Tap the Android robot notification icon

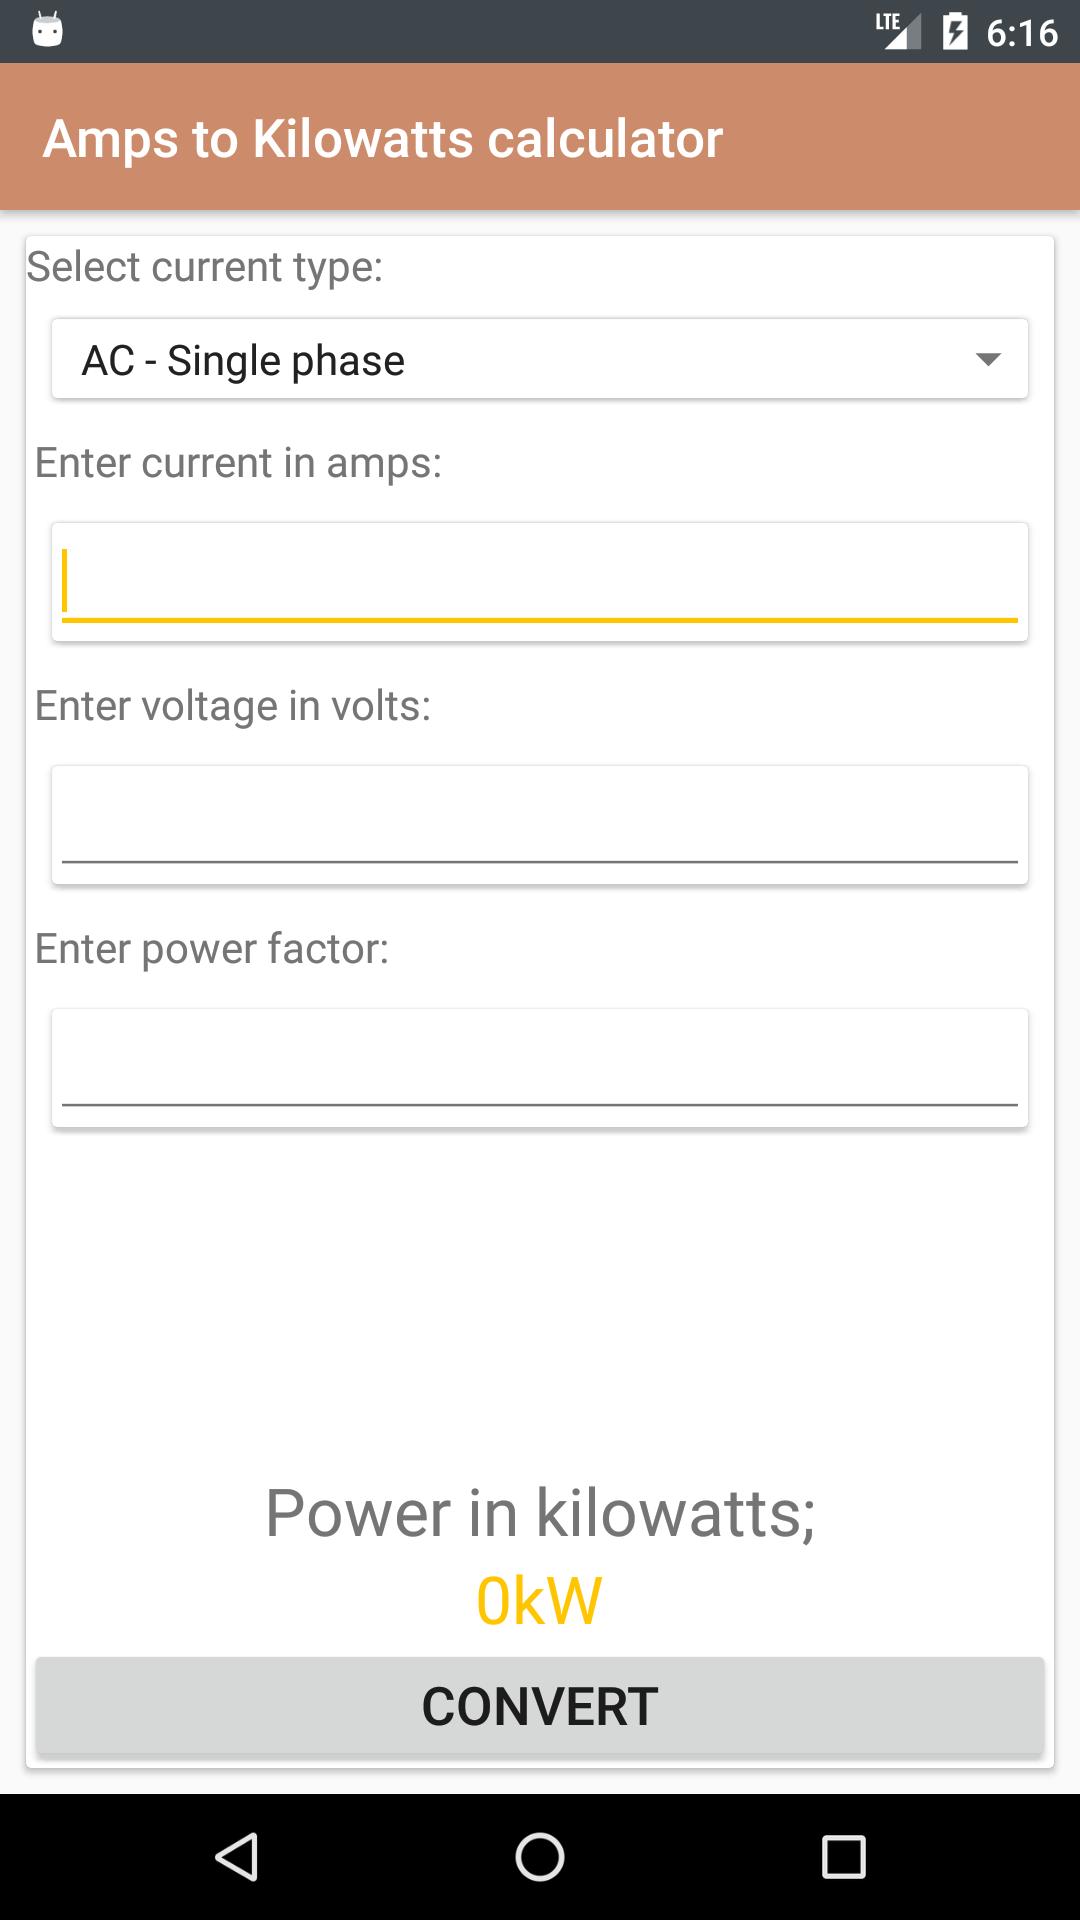point(47,30)
